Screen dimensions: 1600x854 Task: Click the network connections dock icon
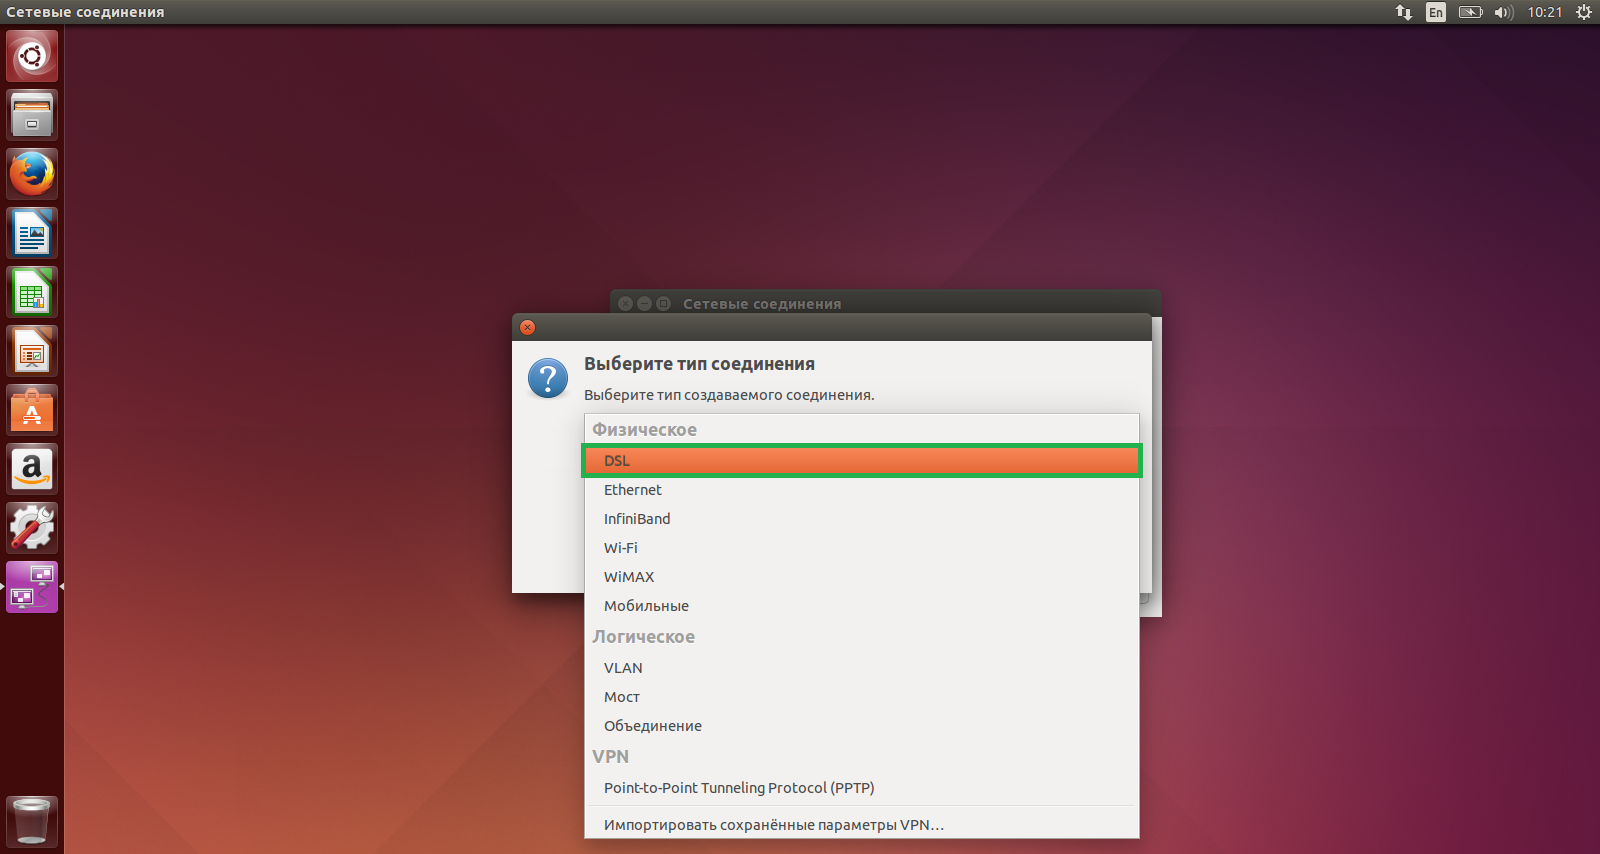tap(32, 587)
